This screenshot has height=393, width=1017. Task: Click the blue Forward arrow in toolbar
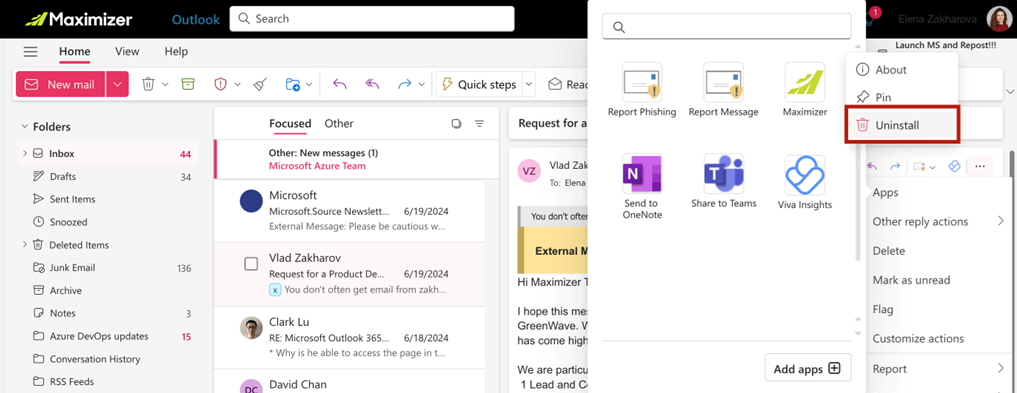[405, 84]
